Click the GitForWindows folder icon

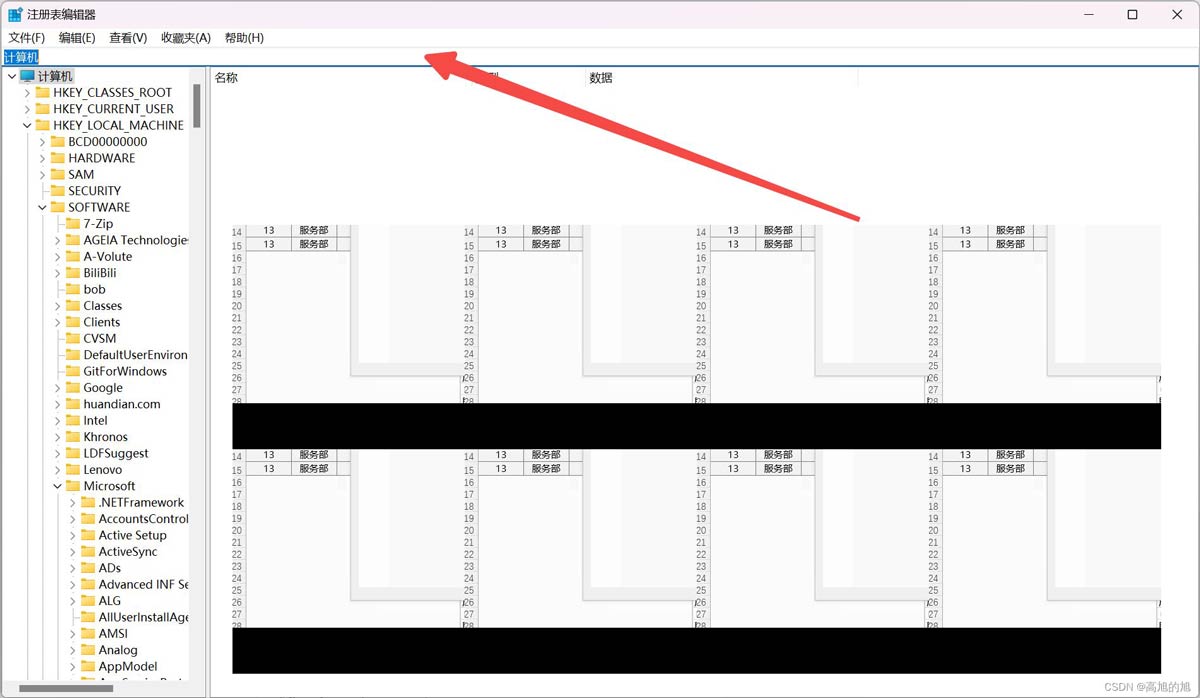[x=73, y=372]
